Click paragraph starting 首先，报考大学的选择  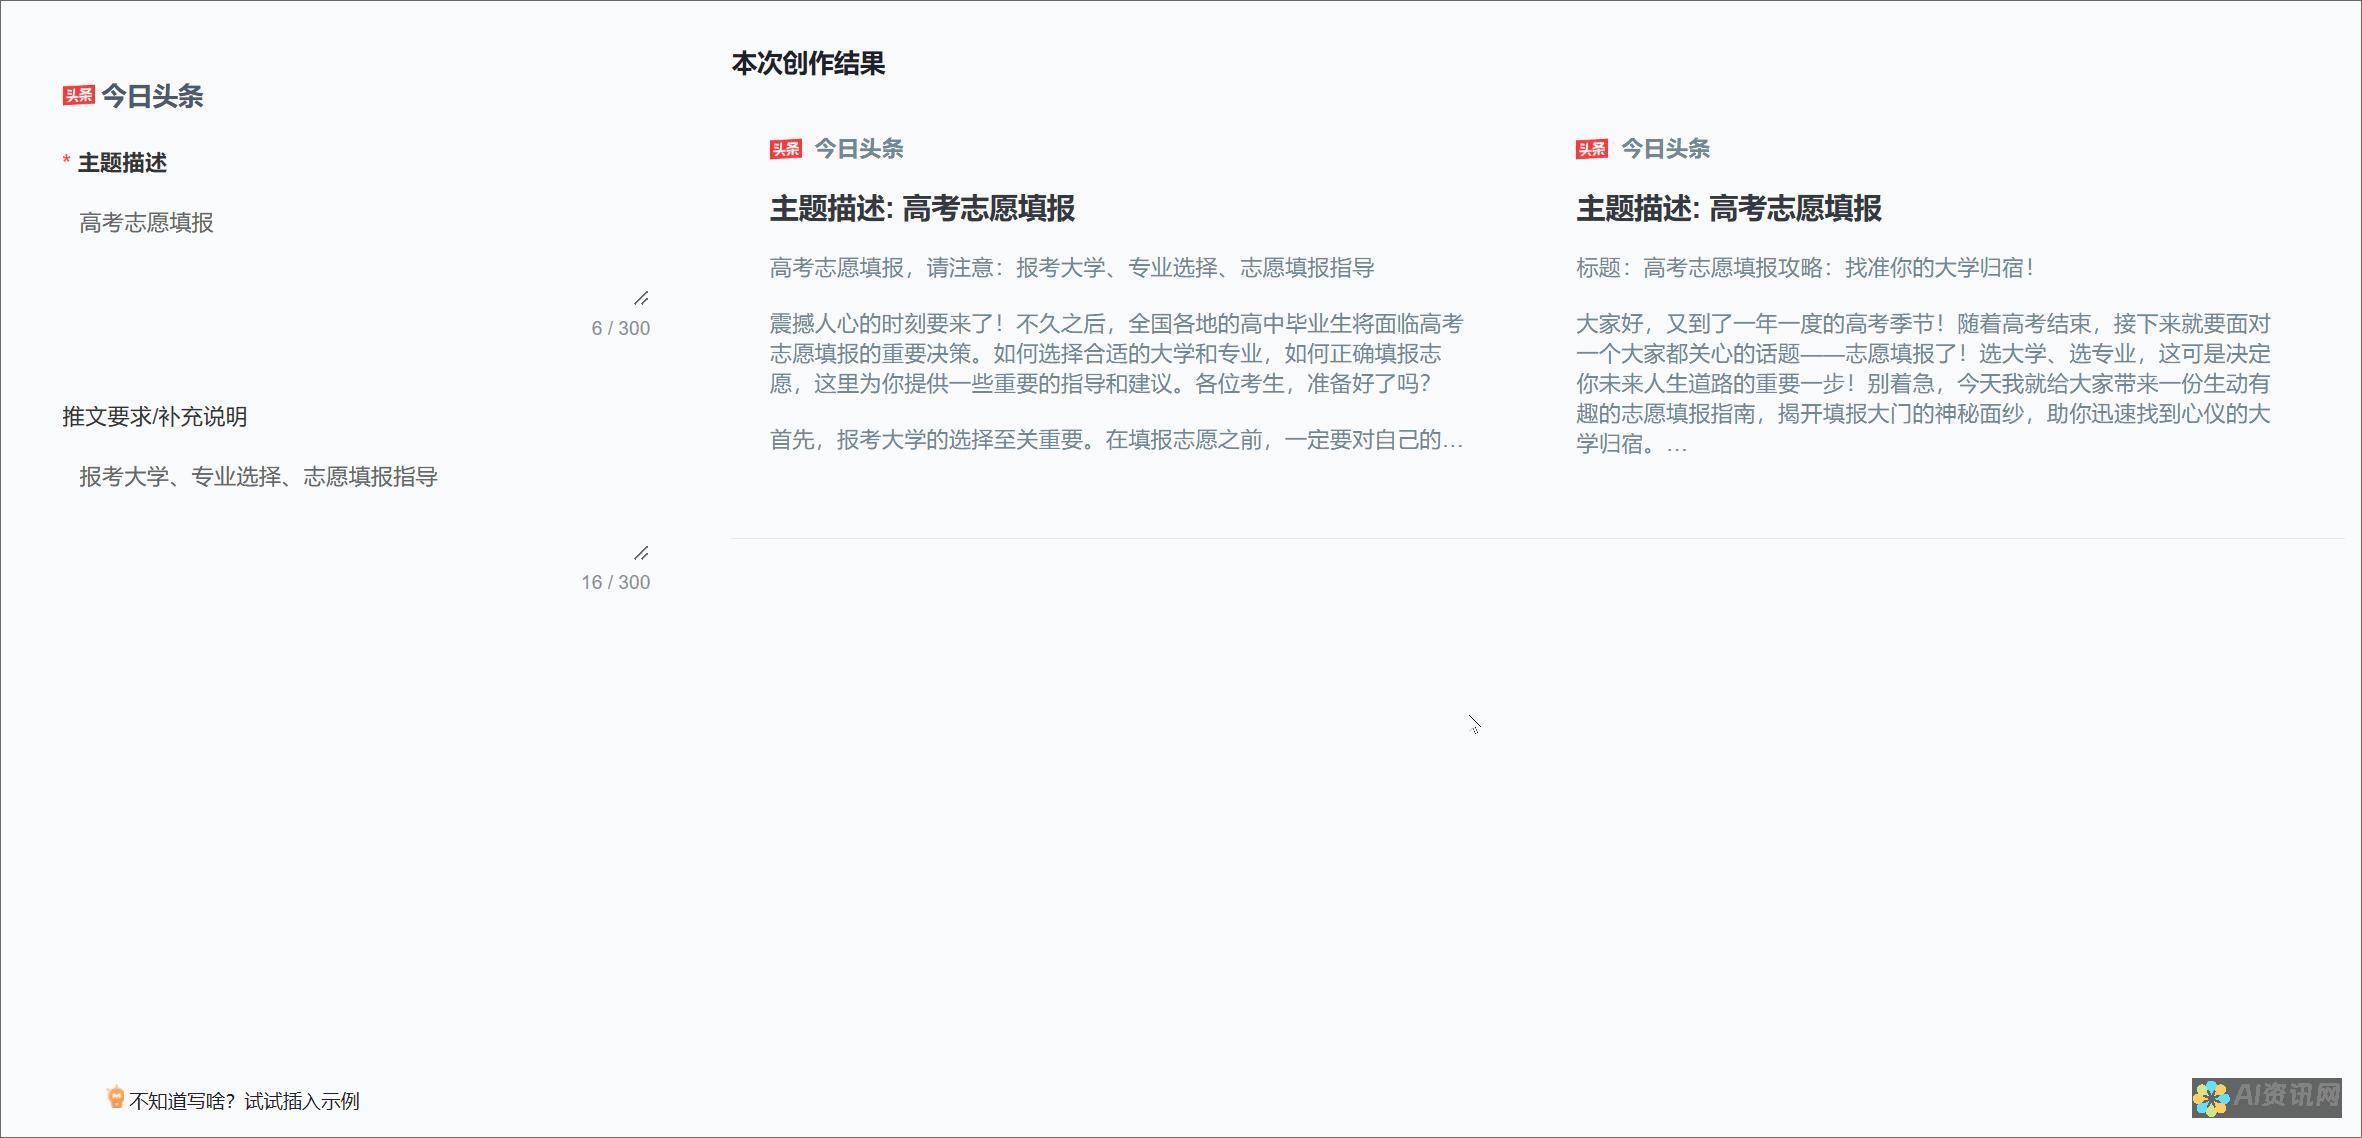click(1116, 440)
